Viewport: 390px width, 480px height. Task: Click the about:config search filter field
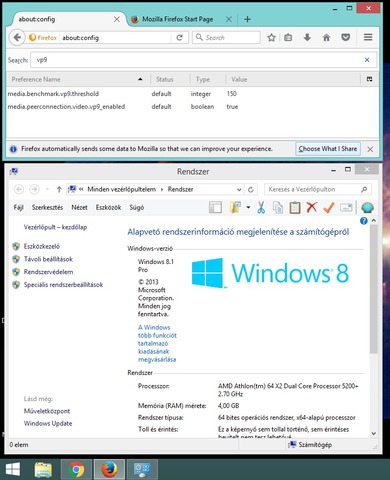click(x=204, y=60)
